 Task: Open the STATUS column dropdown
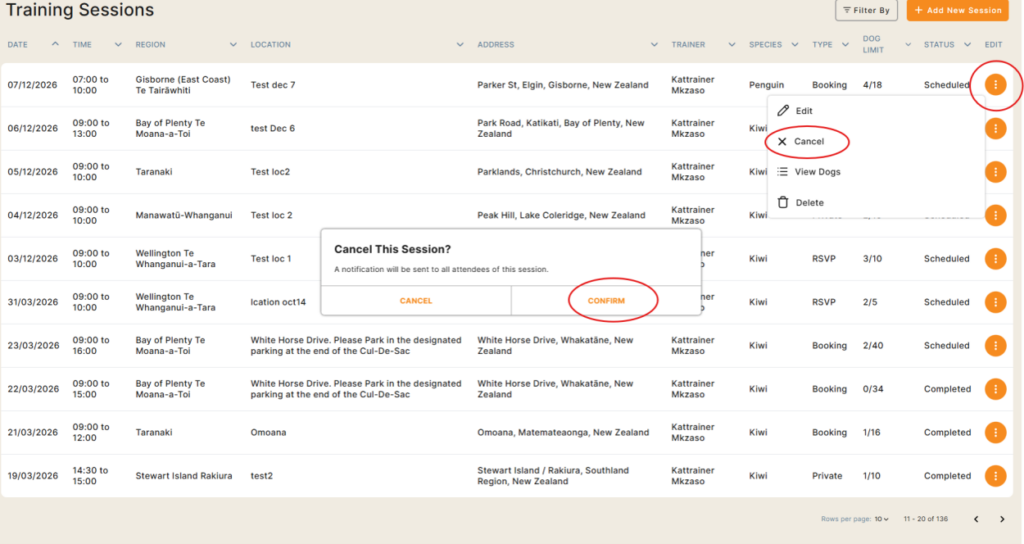(967, 44)
